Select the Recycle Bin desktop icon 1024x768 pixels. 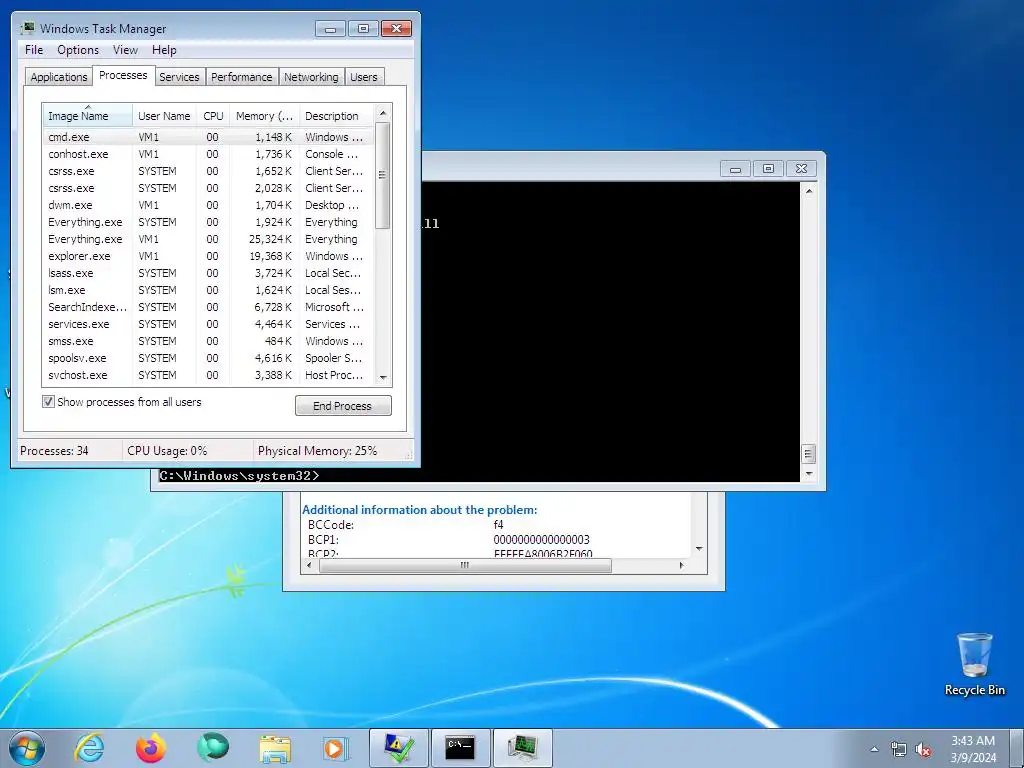(x=974, y=664)
